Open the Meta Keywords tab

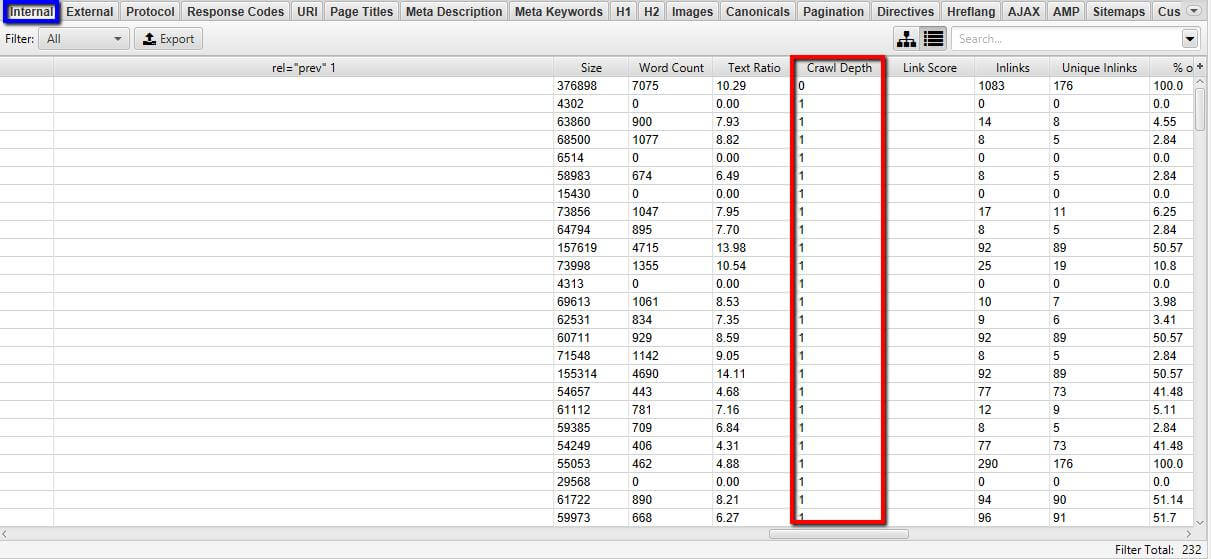tap(559, 12)
